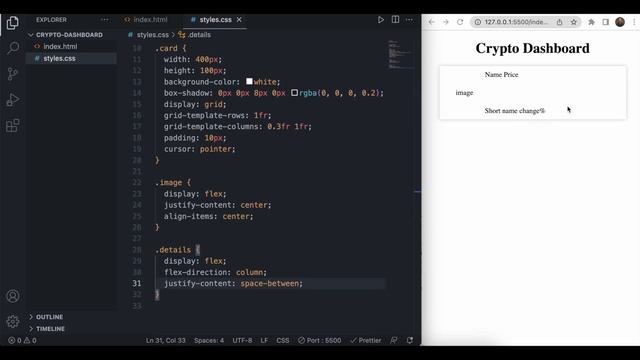The image size is (640, 360).
Task: Change end of line sequence LF
Action: 264,340
